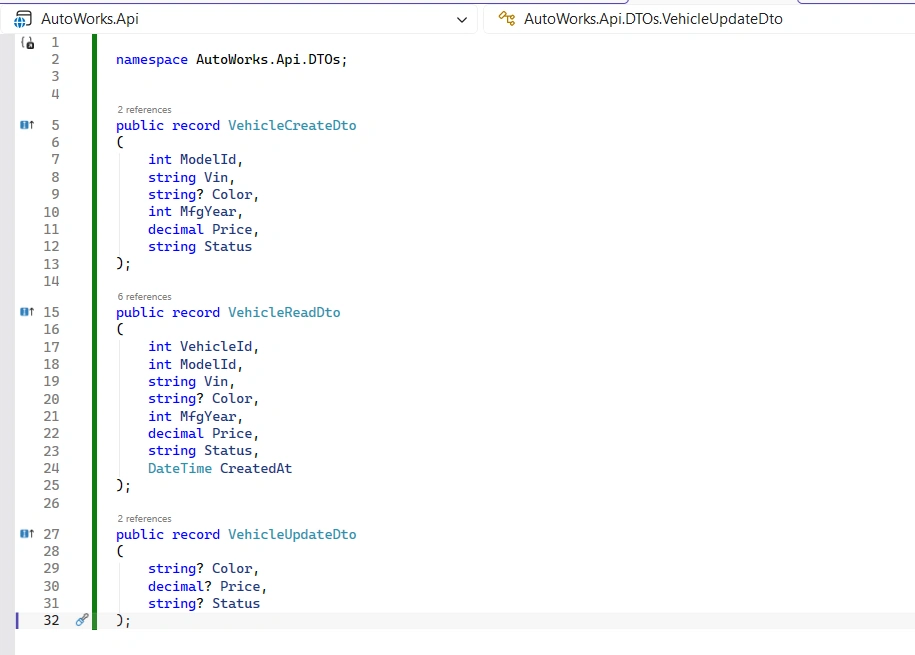This screenshot has height=655, width=915.
Task: Click the AutoWorks.Api project icon in navigation bar
Action: click(x=23, y=19)
